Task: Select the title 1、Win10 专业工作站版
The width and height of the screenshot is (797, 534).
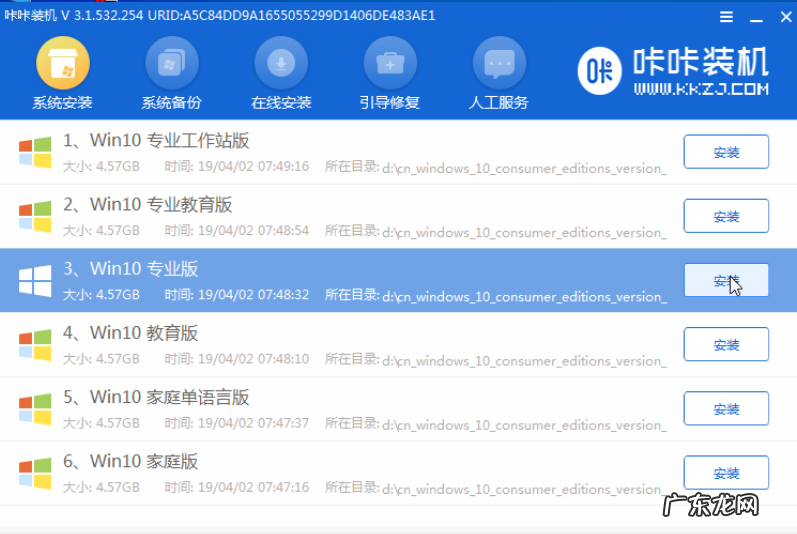Action: point(156,140)
